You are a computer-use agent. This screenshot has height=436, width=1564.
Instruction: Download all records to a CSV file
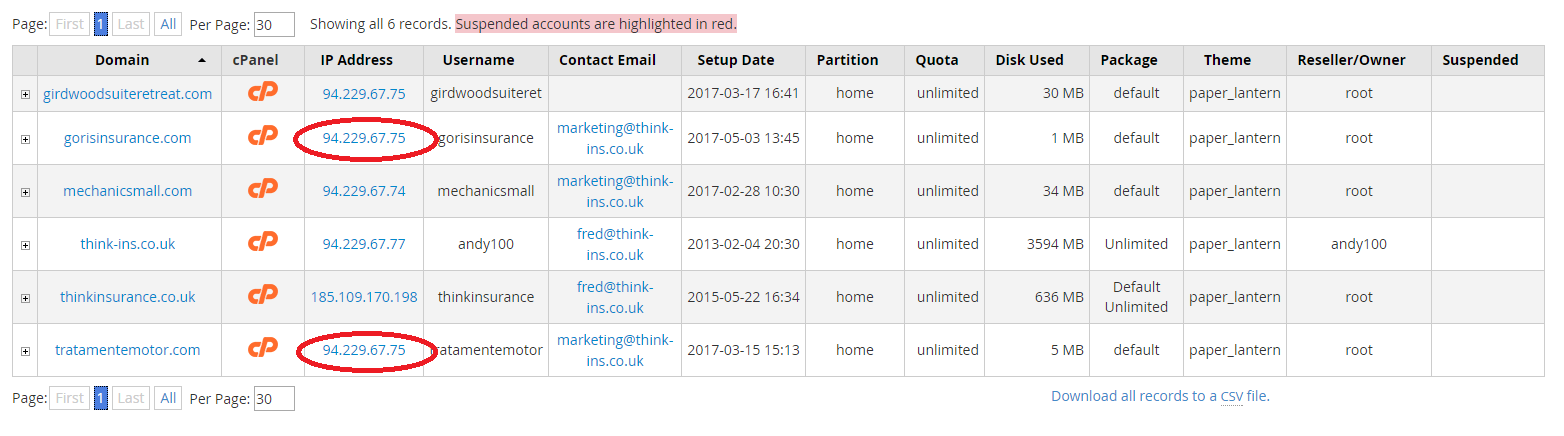1160,396
